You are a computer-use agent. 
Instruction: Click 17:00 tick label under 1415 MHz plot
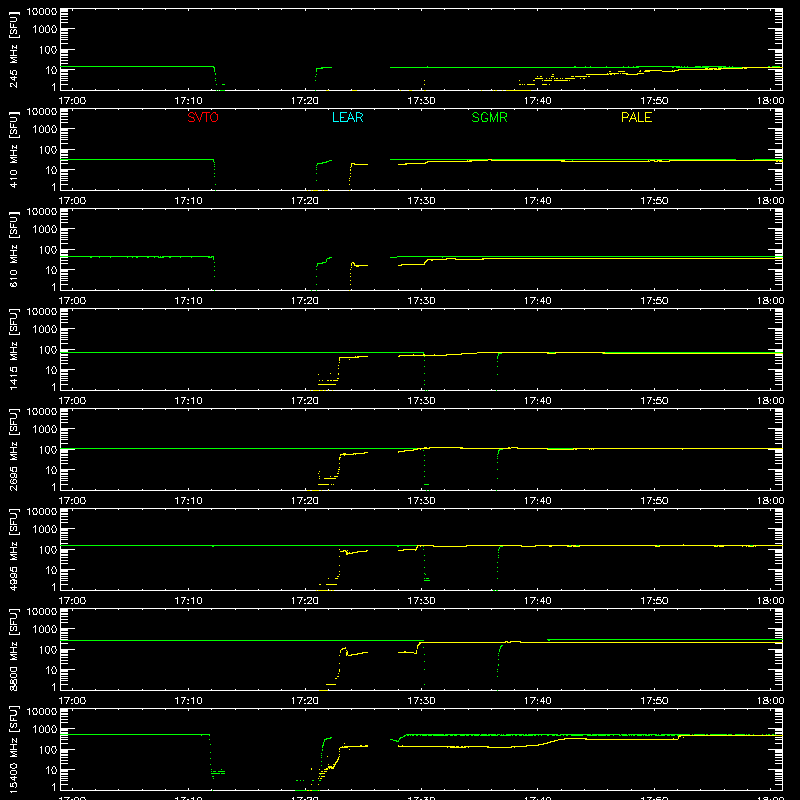72,401
